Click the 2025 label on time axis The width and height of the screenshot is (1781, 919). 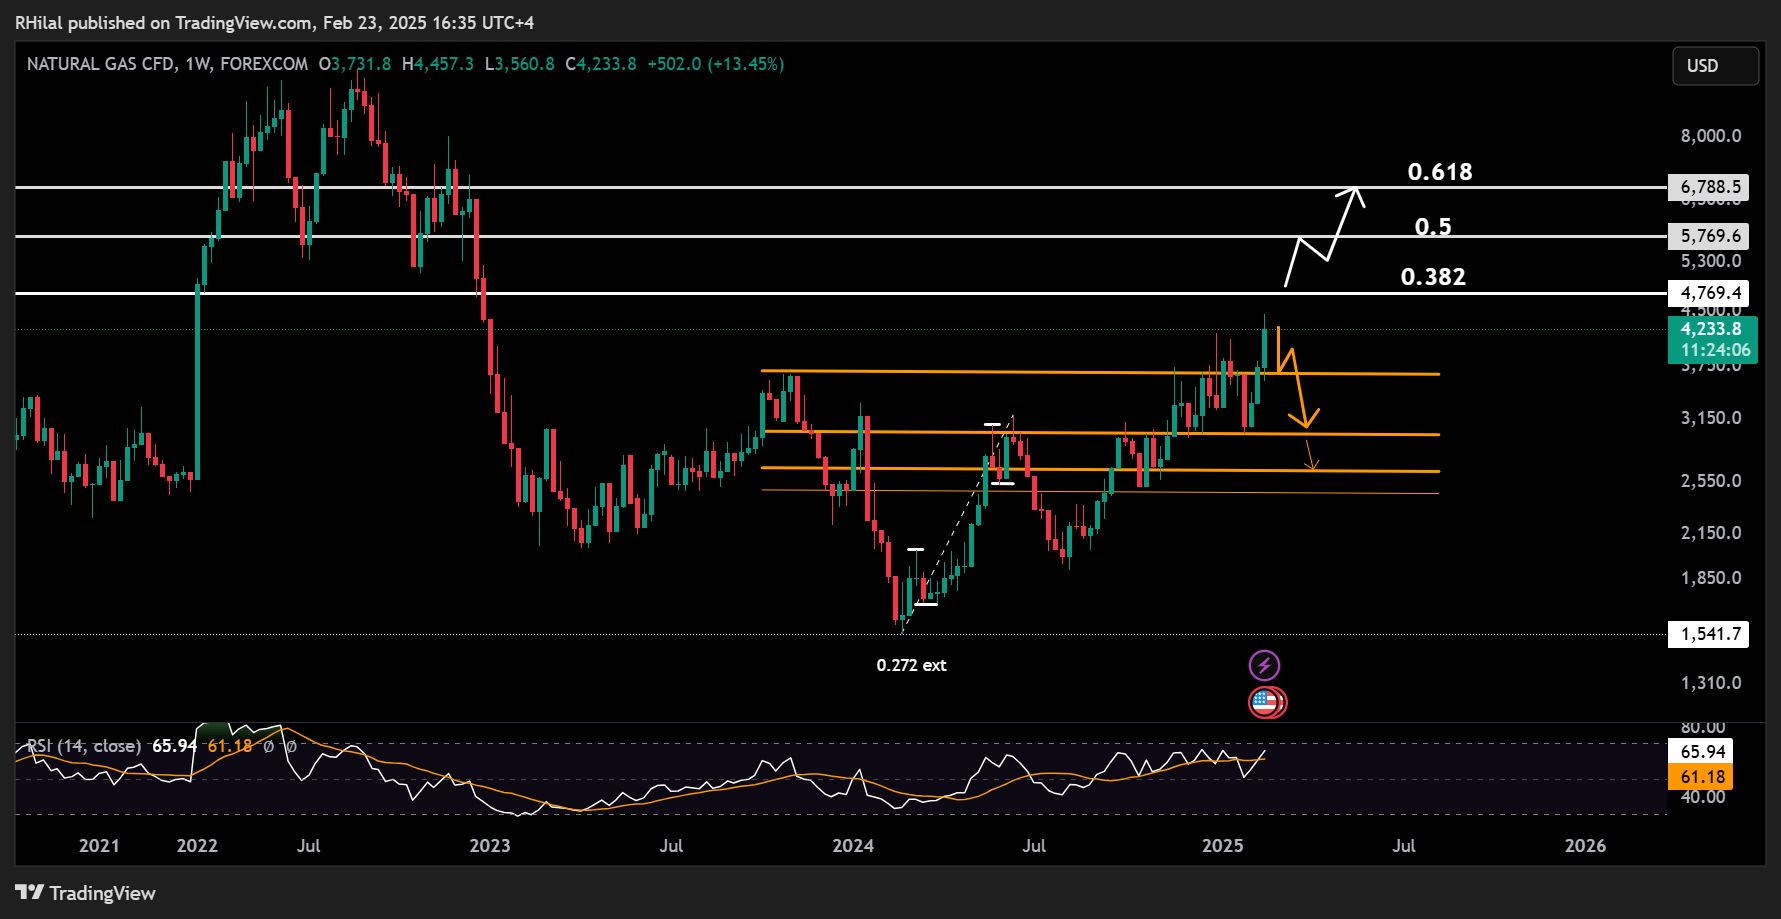[1222, 846]
